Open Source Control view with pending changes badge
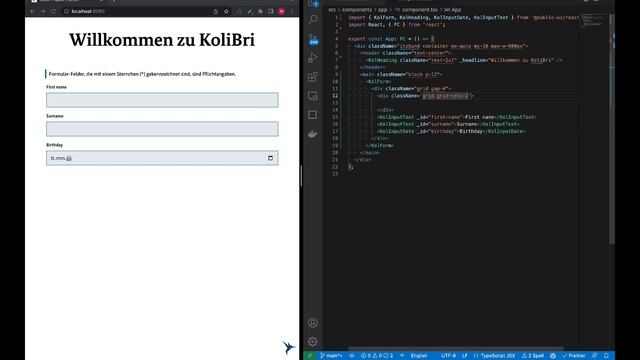 (313, 39)
